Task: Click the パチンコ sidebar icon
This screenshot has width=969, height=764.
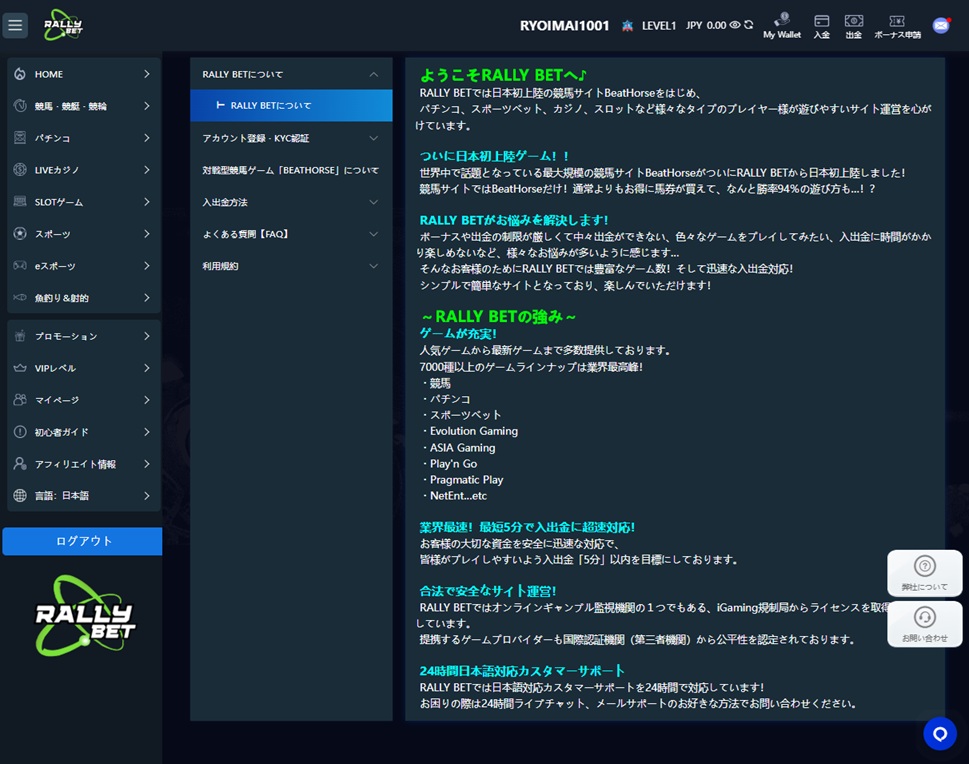Action: pyautogui.click(x=20, y=138)
